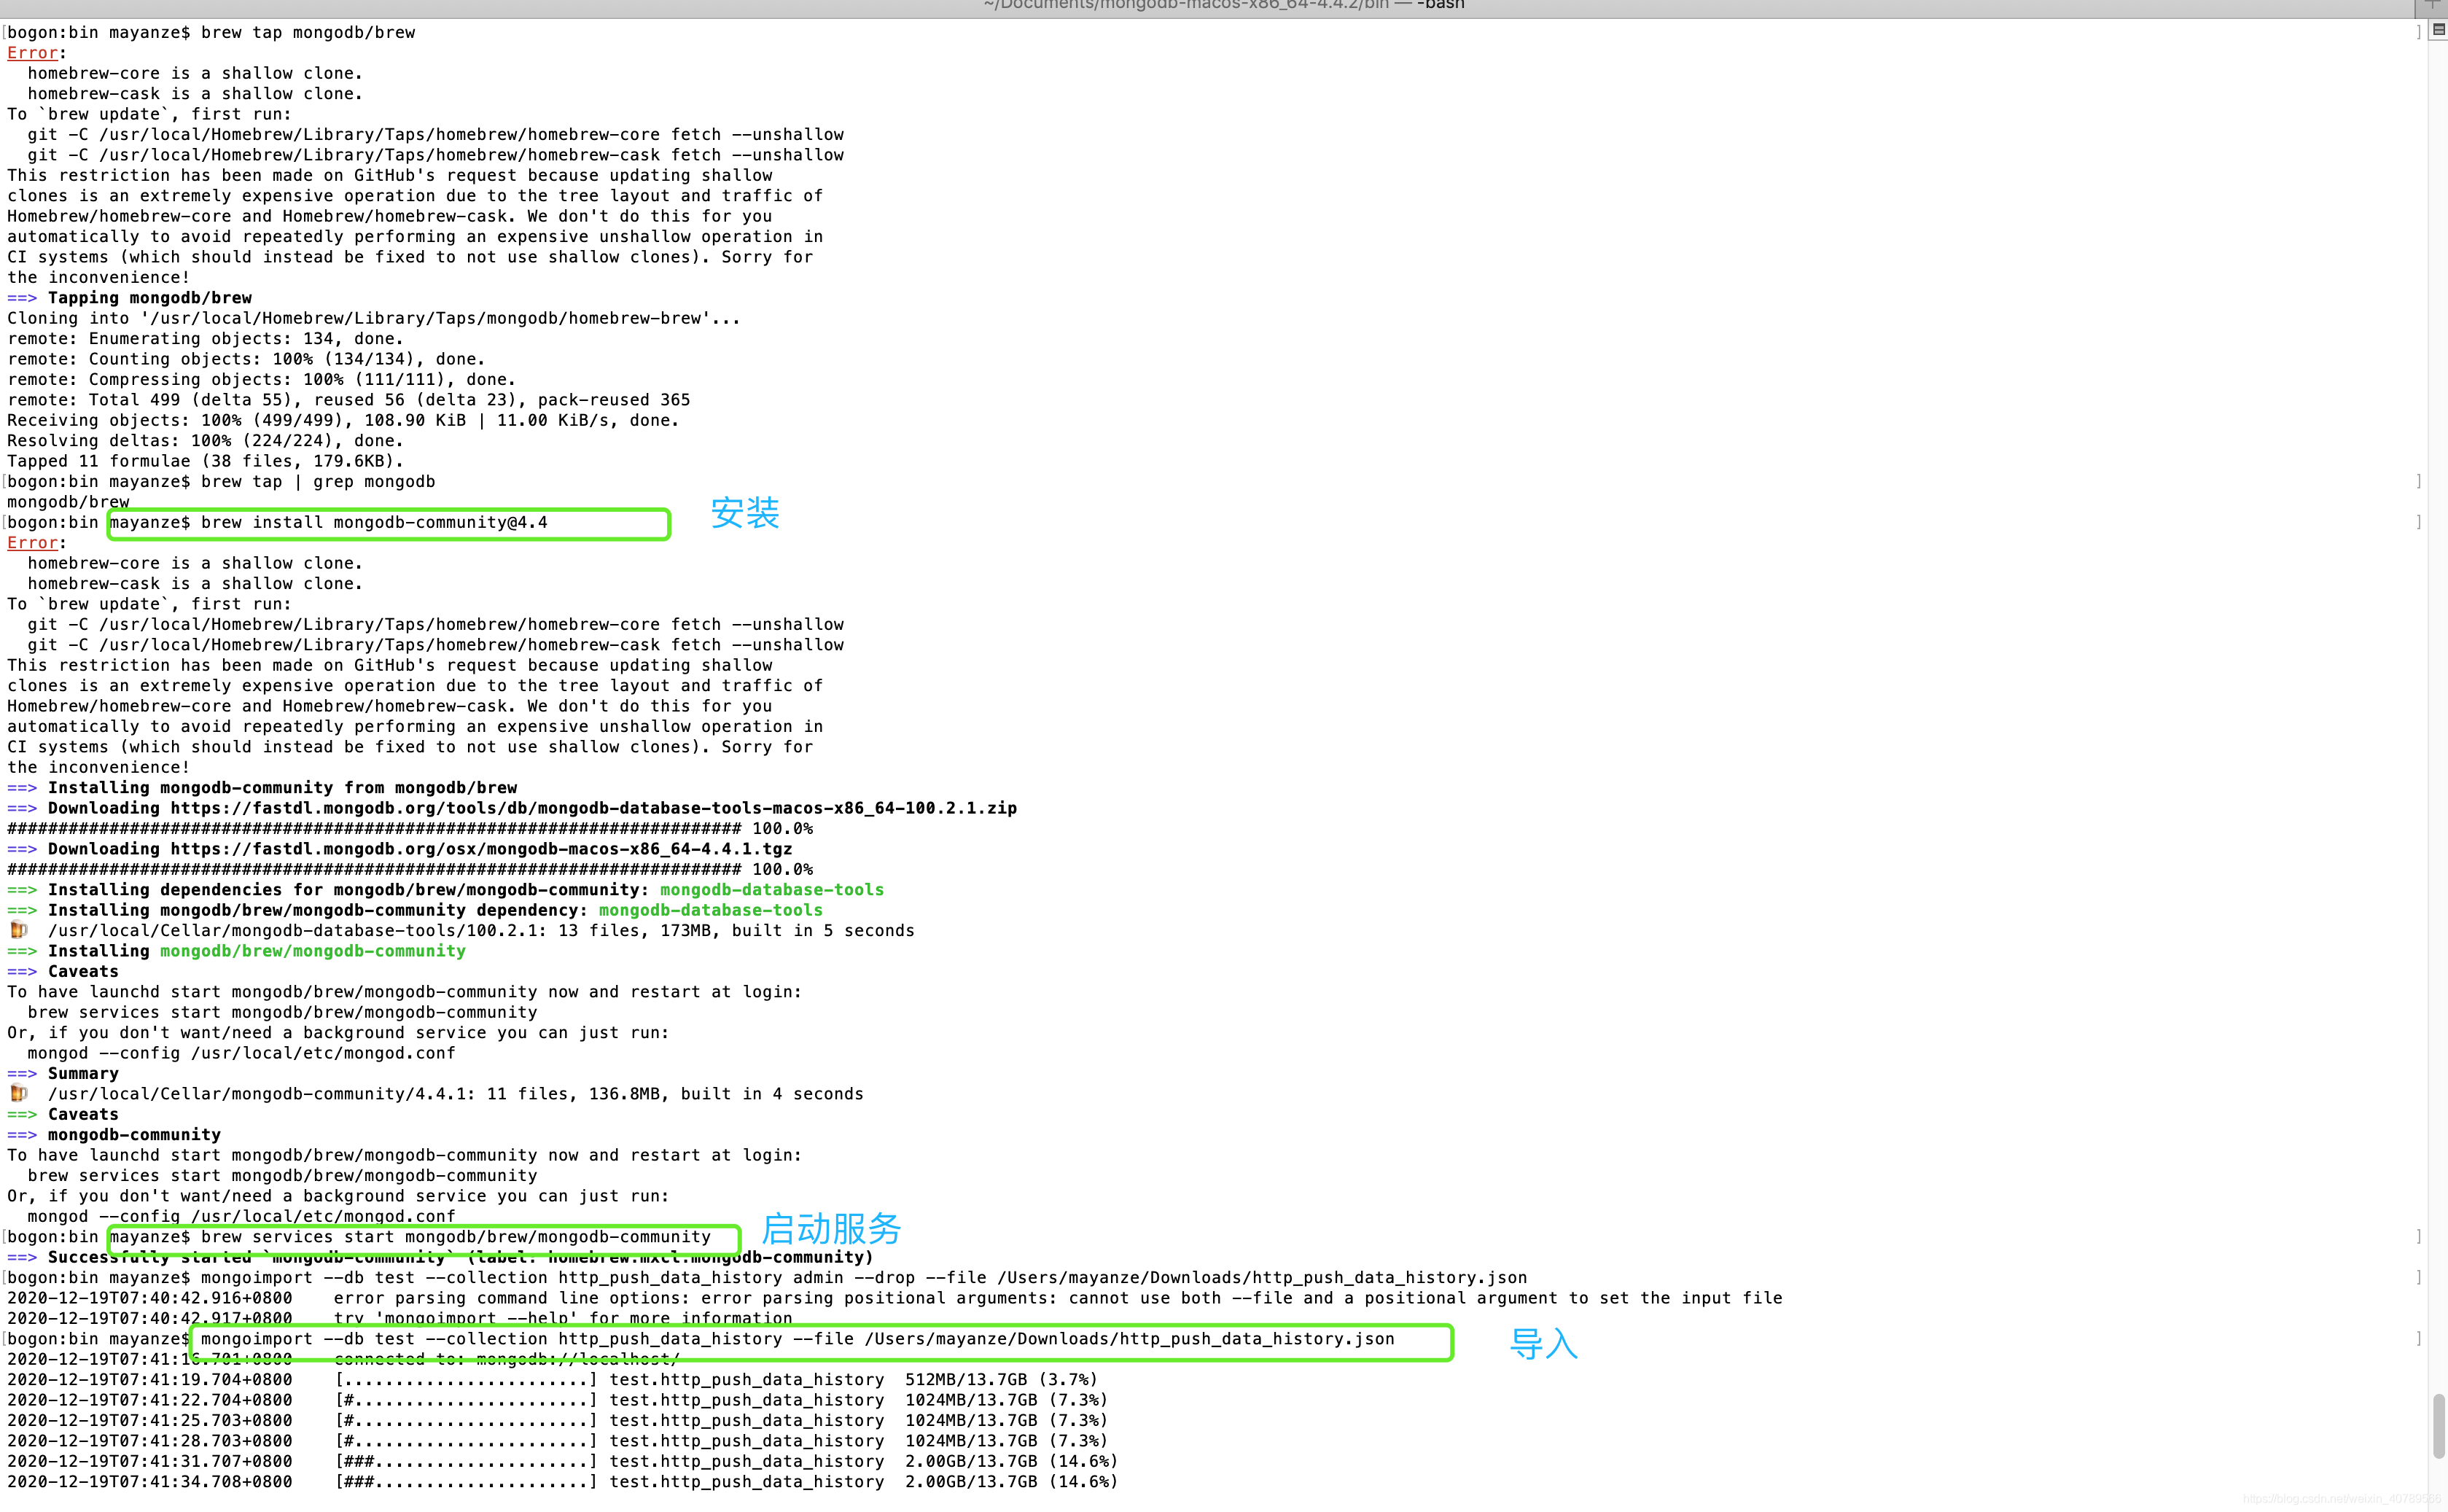Click the blue 导入 annotation label
The height and width of the screenshot is (1512, 2448).
coord(1543,1343)
